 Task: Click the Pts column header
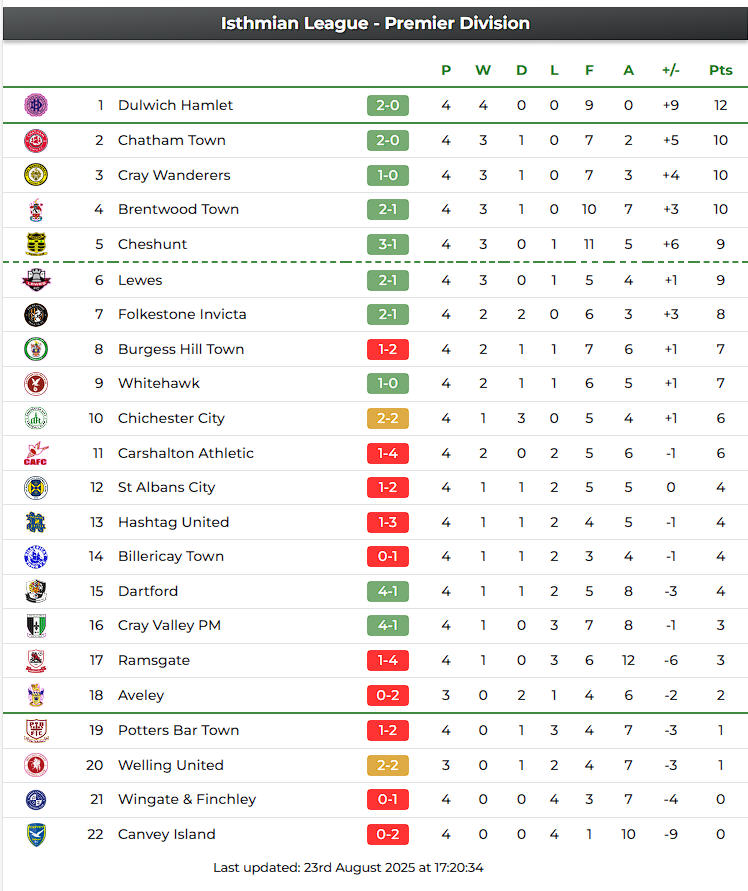point(720,70)
